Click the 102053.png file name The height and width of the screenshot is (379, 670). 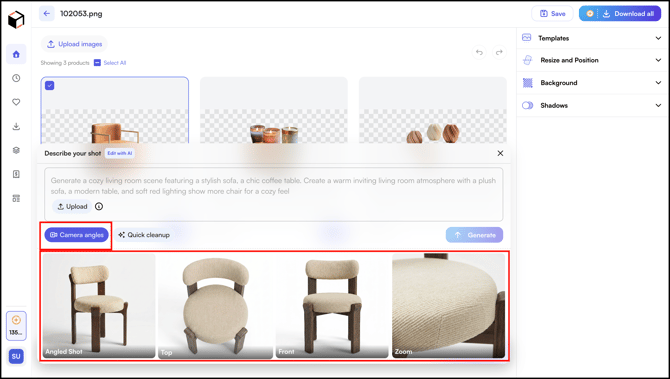(x=81, y=14)
